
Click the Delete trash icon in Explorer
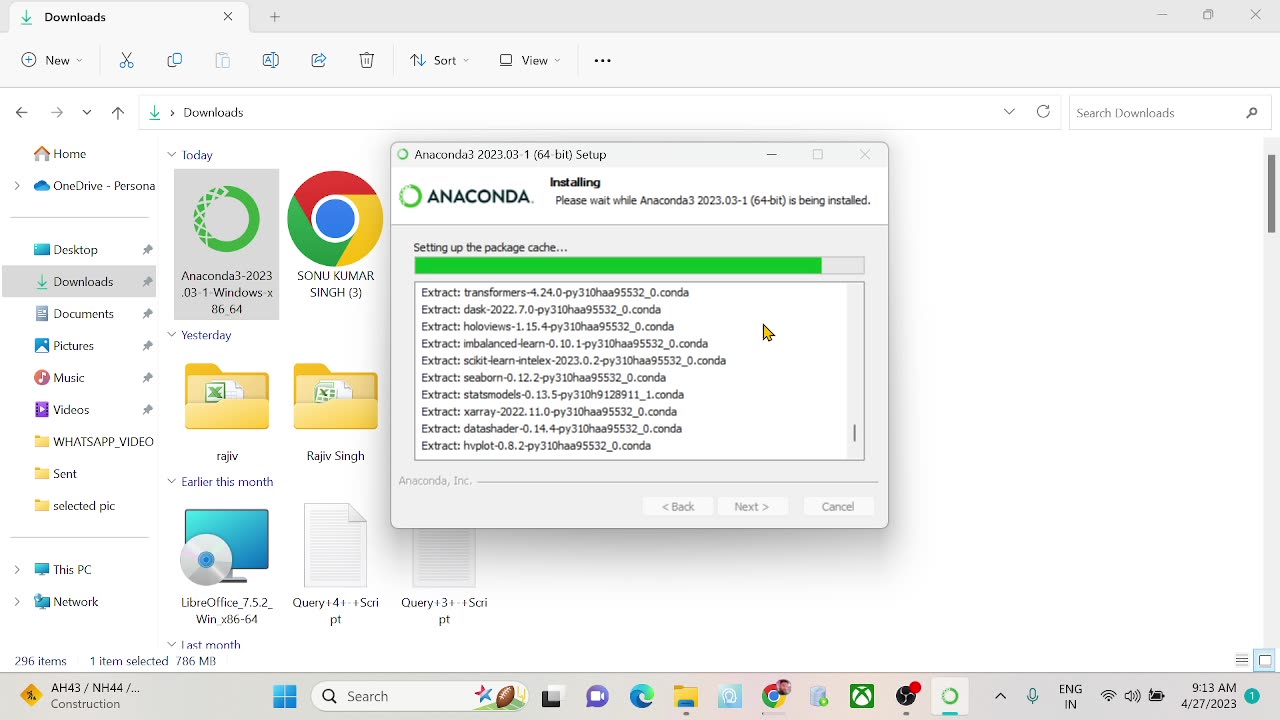pyautogui.click(x=367, y=60)
